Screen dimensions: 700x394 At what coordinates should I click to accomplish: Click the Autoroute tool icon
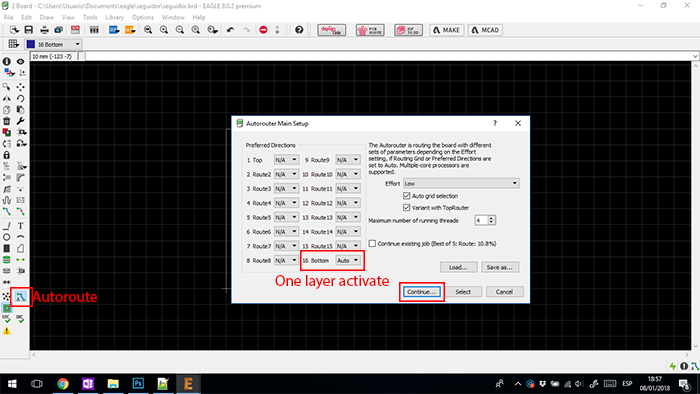coord(21,297)
